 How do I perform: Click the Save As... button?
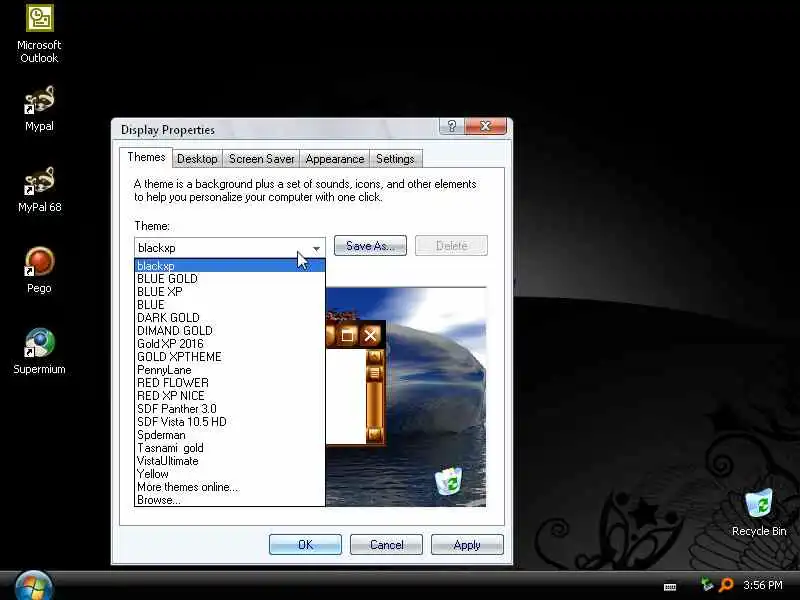(370, 245)
